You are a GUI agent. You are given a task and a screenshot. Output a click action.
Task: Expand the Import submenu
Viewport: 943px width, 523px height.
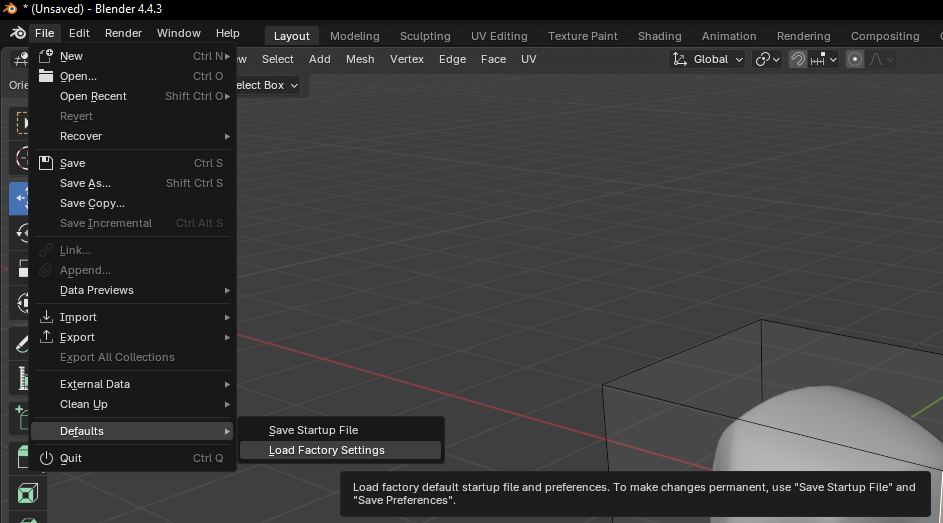coord(132,317)
